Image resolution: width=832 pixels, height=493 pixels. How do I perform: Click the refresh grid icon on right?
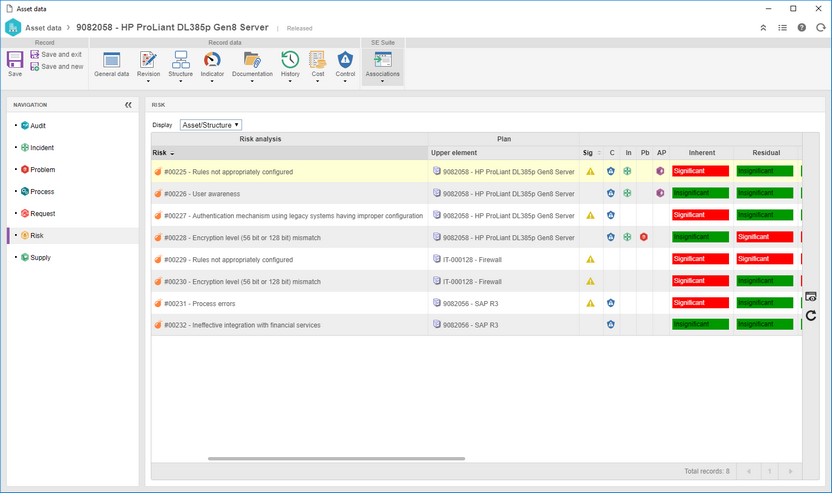811,316
